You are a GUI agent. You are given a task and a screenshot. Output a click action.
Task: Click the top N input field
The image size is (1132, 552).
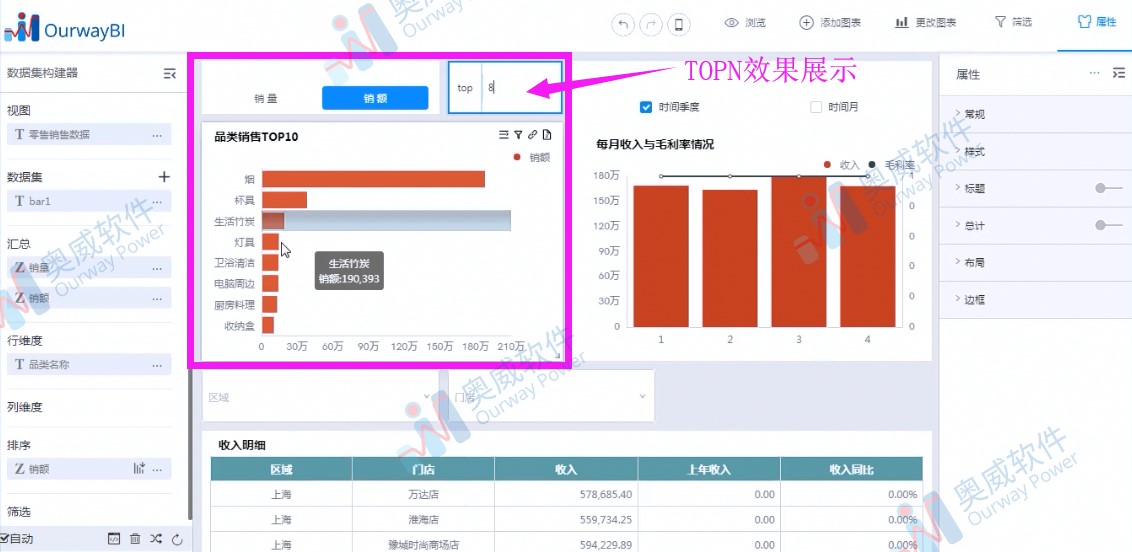point(521,87)
